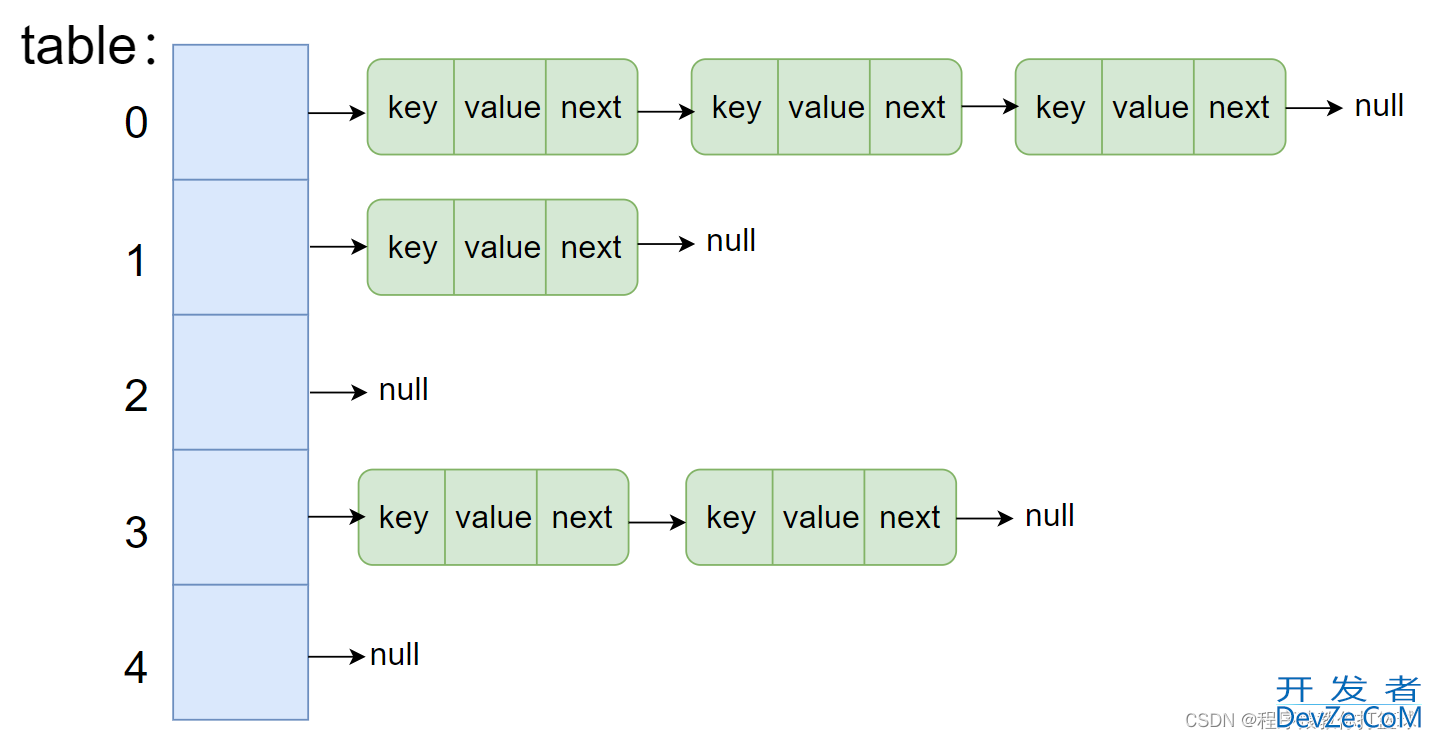Select the key cell of the first node in row 0
The image size is (1432, 739).
click(x=411, y=107)
